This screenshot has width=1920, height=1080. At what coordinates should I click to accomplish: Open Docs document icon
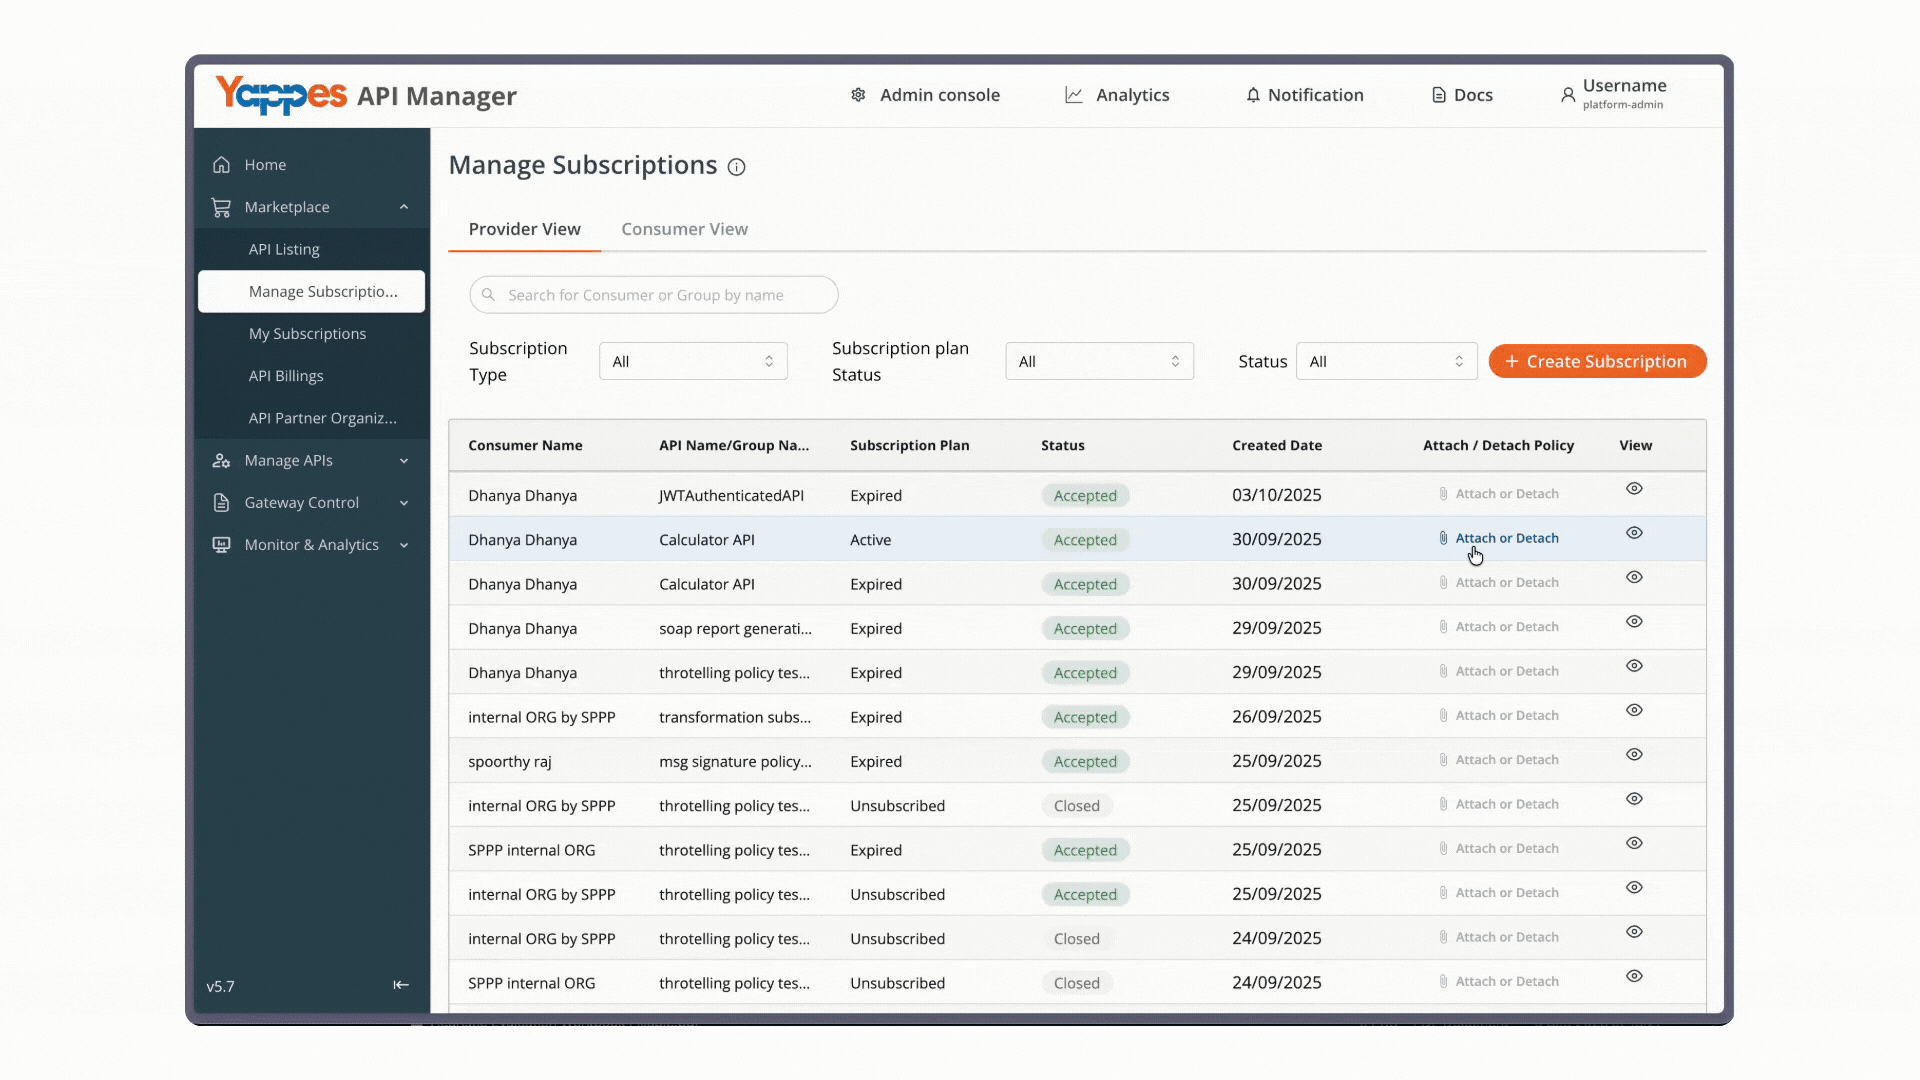click(1438, 95)
